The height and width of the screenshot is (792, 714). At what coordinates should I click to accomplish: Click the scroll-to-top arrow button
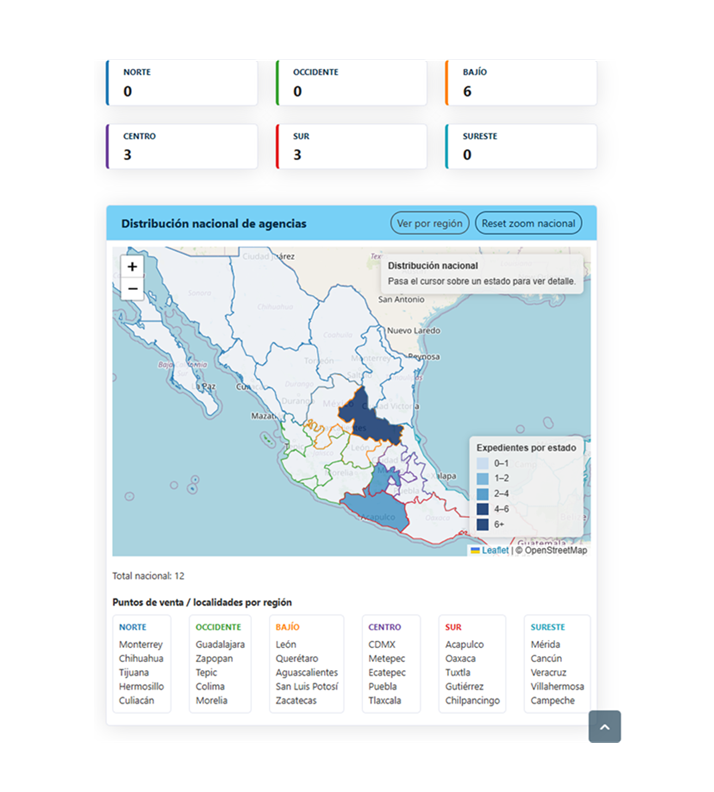[x=604, y=726]
